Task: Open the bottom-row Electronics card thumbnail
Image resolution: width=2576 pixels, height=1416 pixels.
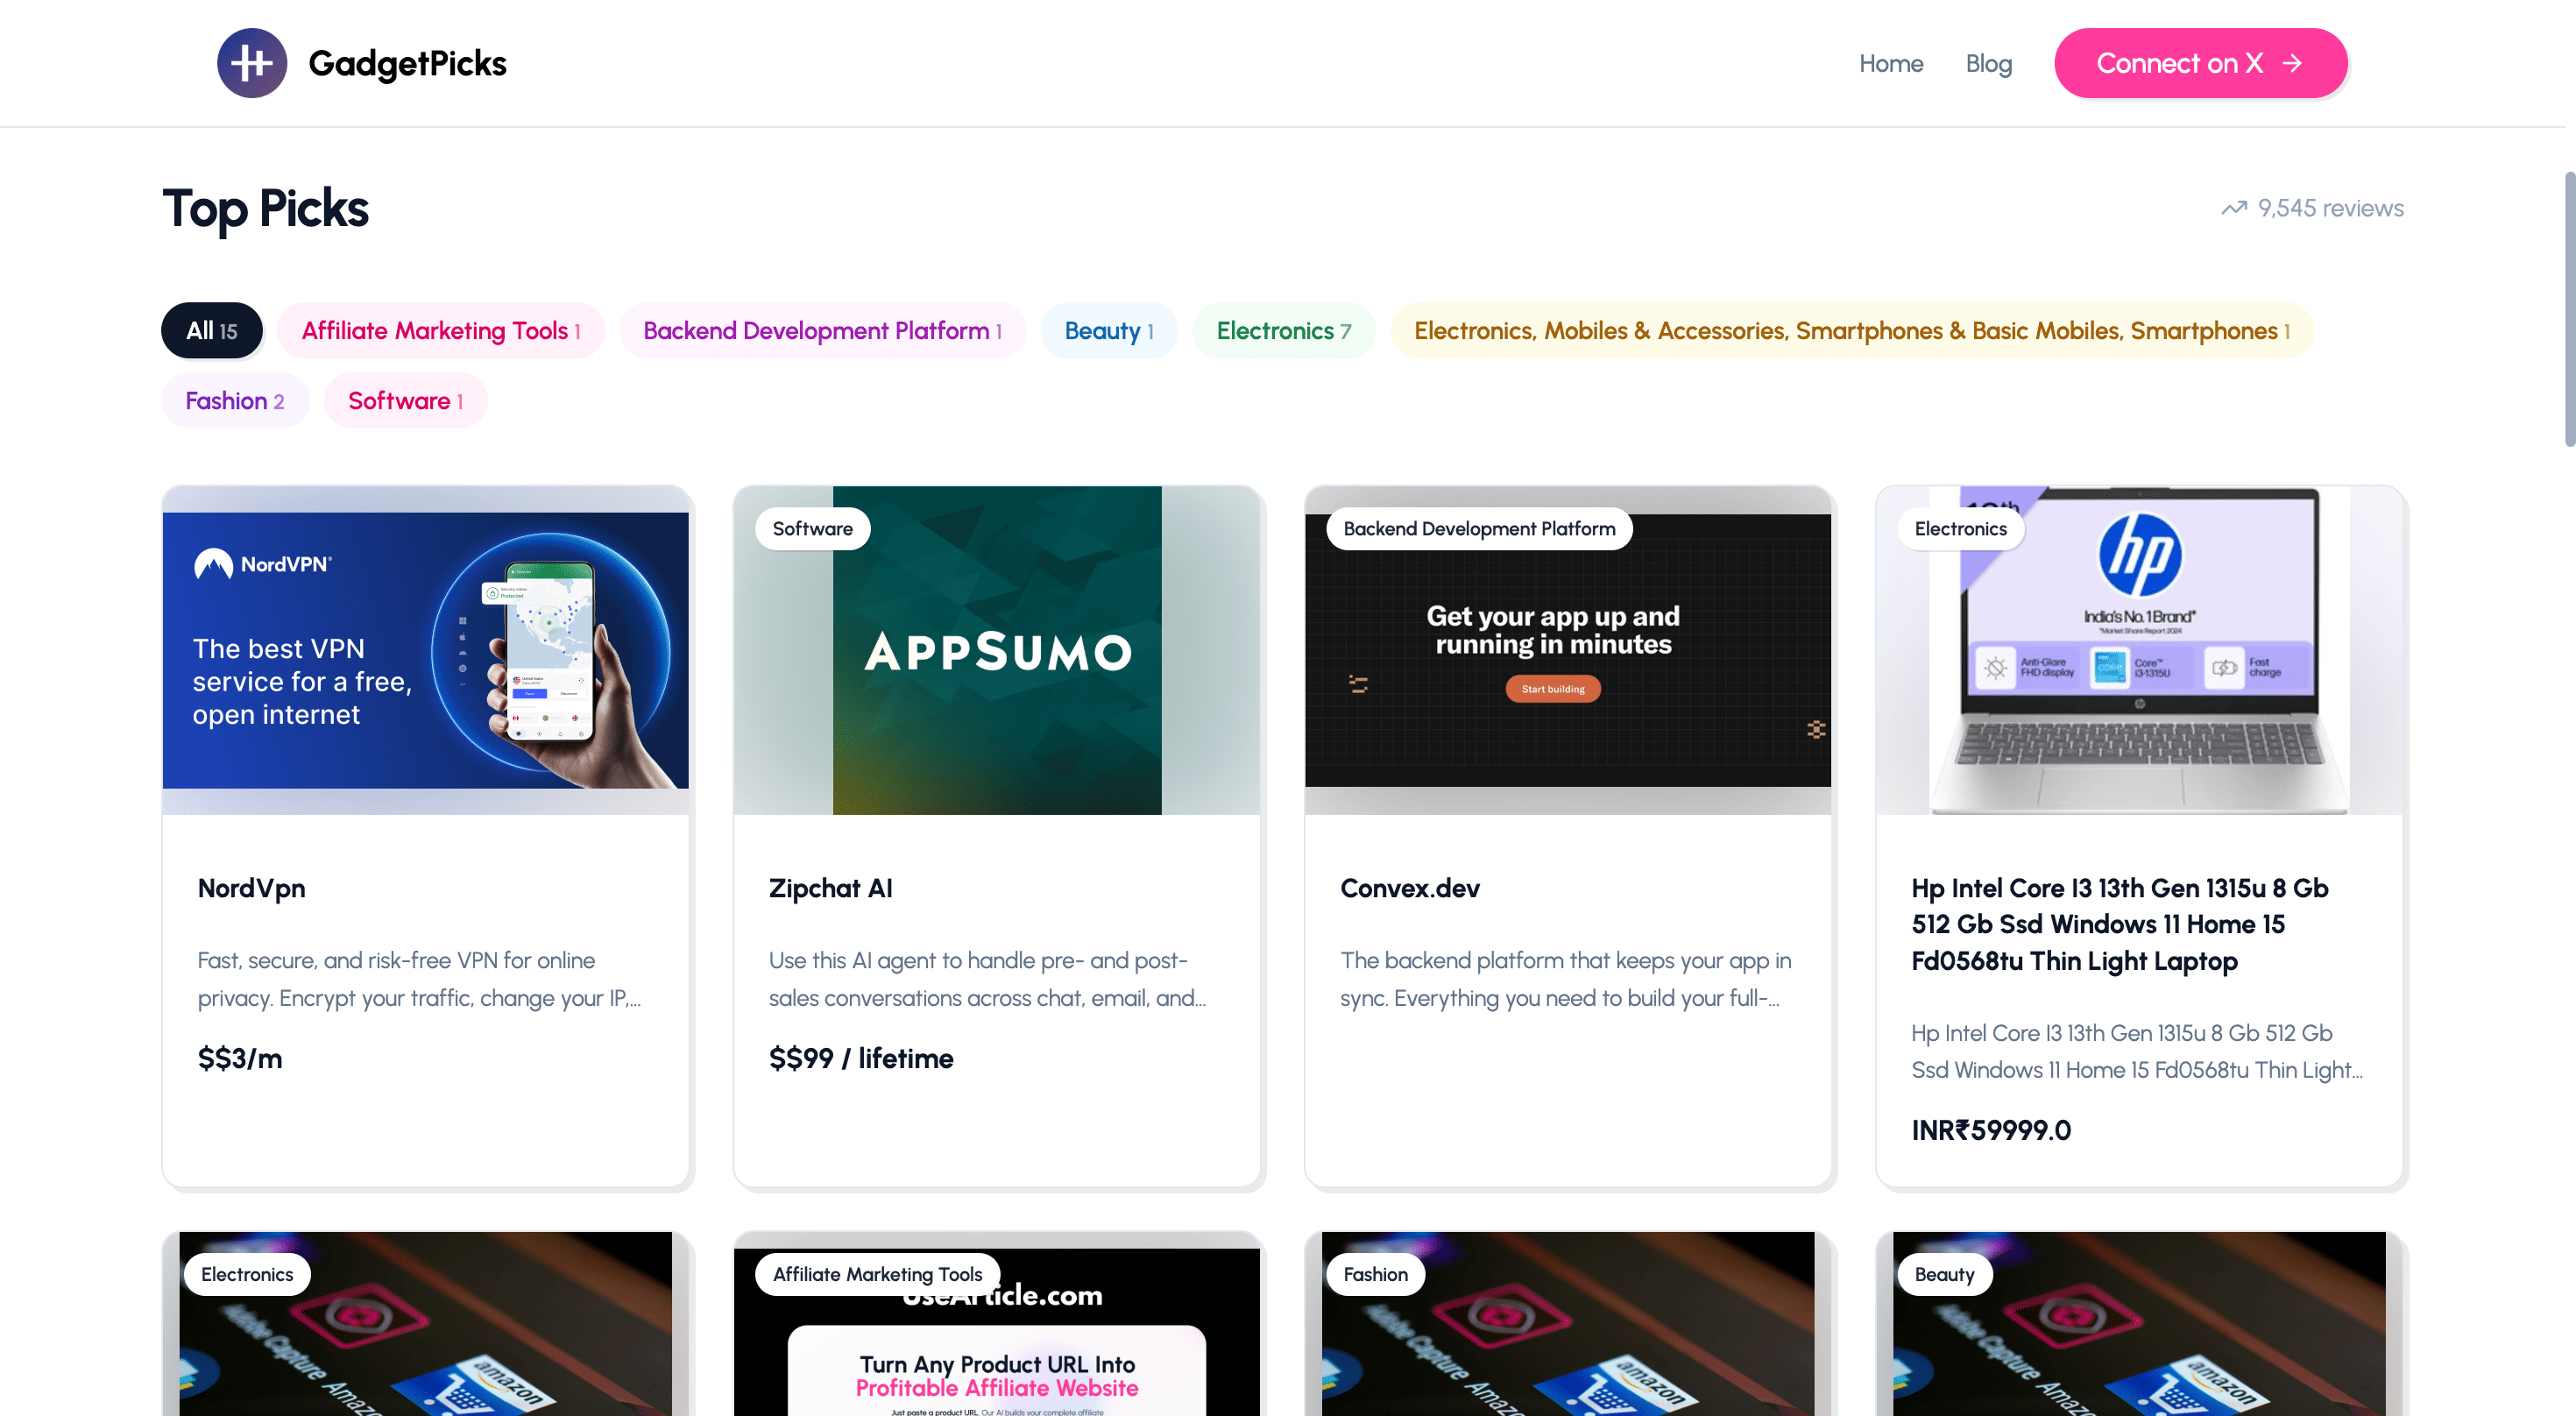Action: click(426, 1324)
